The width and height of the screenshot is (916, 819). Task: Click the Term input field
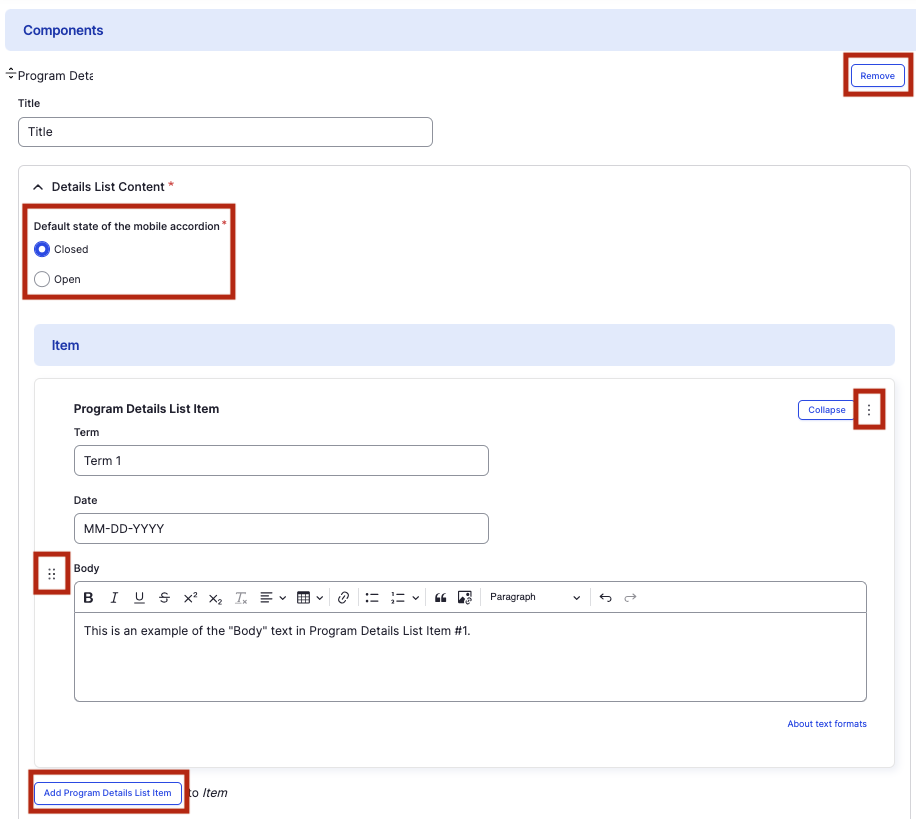281,461
